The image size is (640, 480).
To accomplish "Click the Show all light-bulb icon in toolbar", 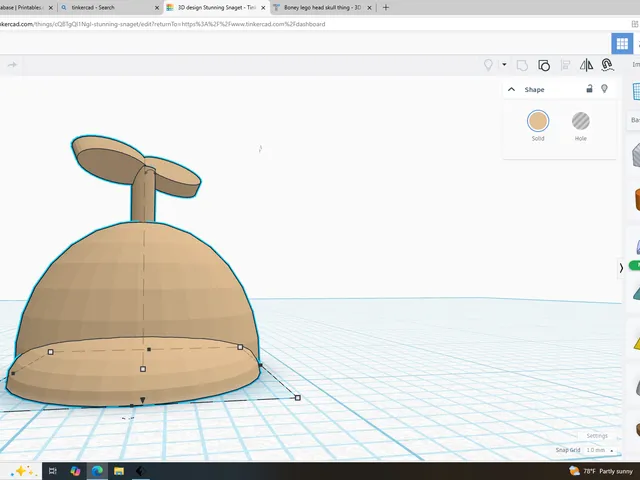I will pyautogui.click(x=488, y=65).
